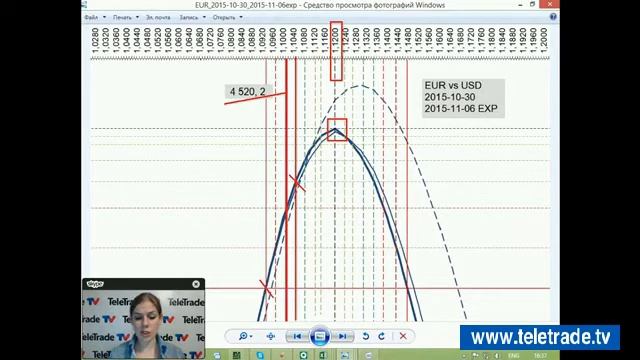Select the Photo Viewer taskbar icon
Image resolution: width=640 pixels, height=360 pixels.
tap(344, 356)
